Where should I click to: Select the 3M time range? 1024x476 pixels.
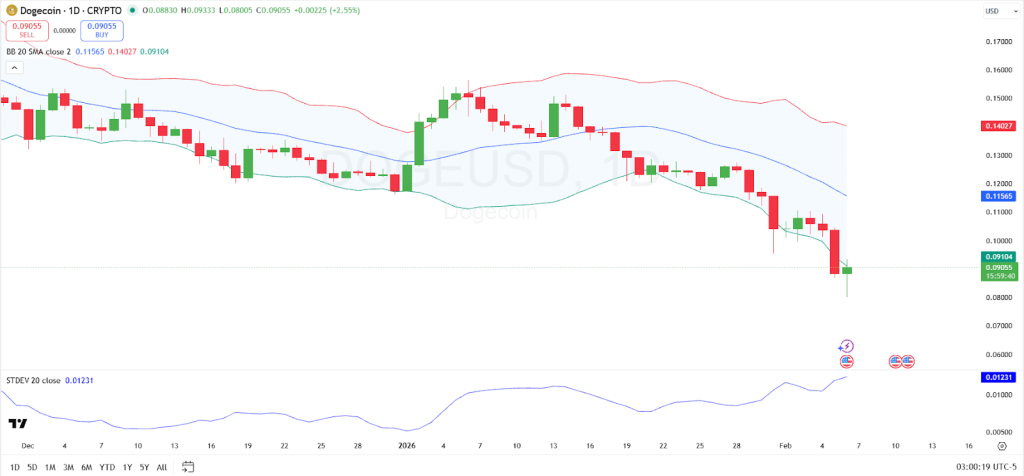[68, 467]
